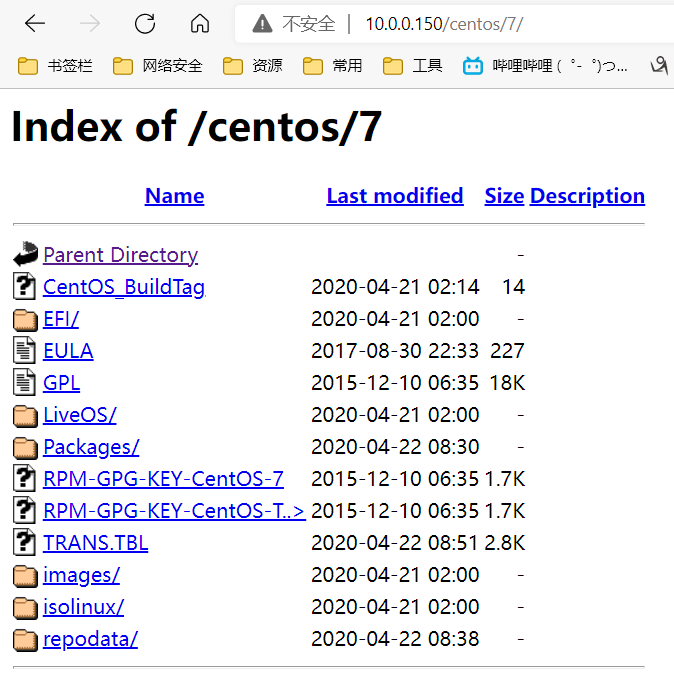This screenshot has width=674, height=687.
Task: Click the unknown-file icon beside CentOS_BuildTag
Action: (25, 286)
